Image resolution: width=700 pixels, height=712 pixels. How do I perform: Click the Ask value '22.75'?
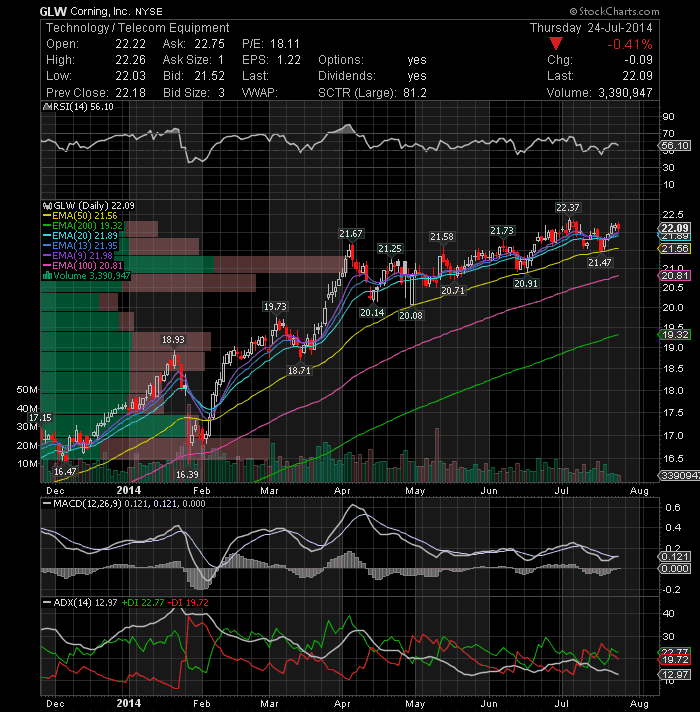pyautogui.click(x=209, y=44)
